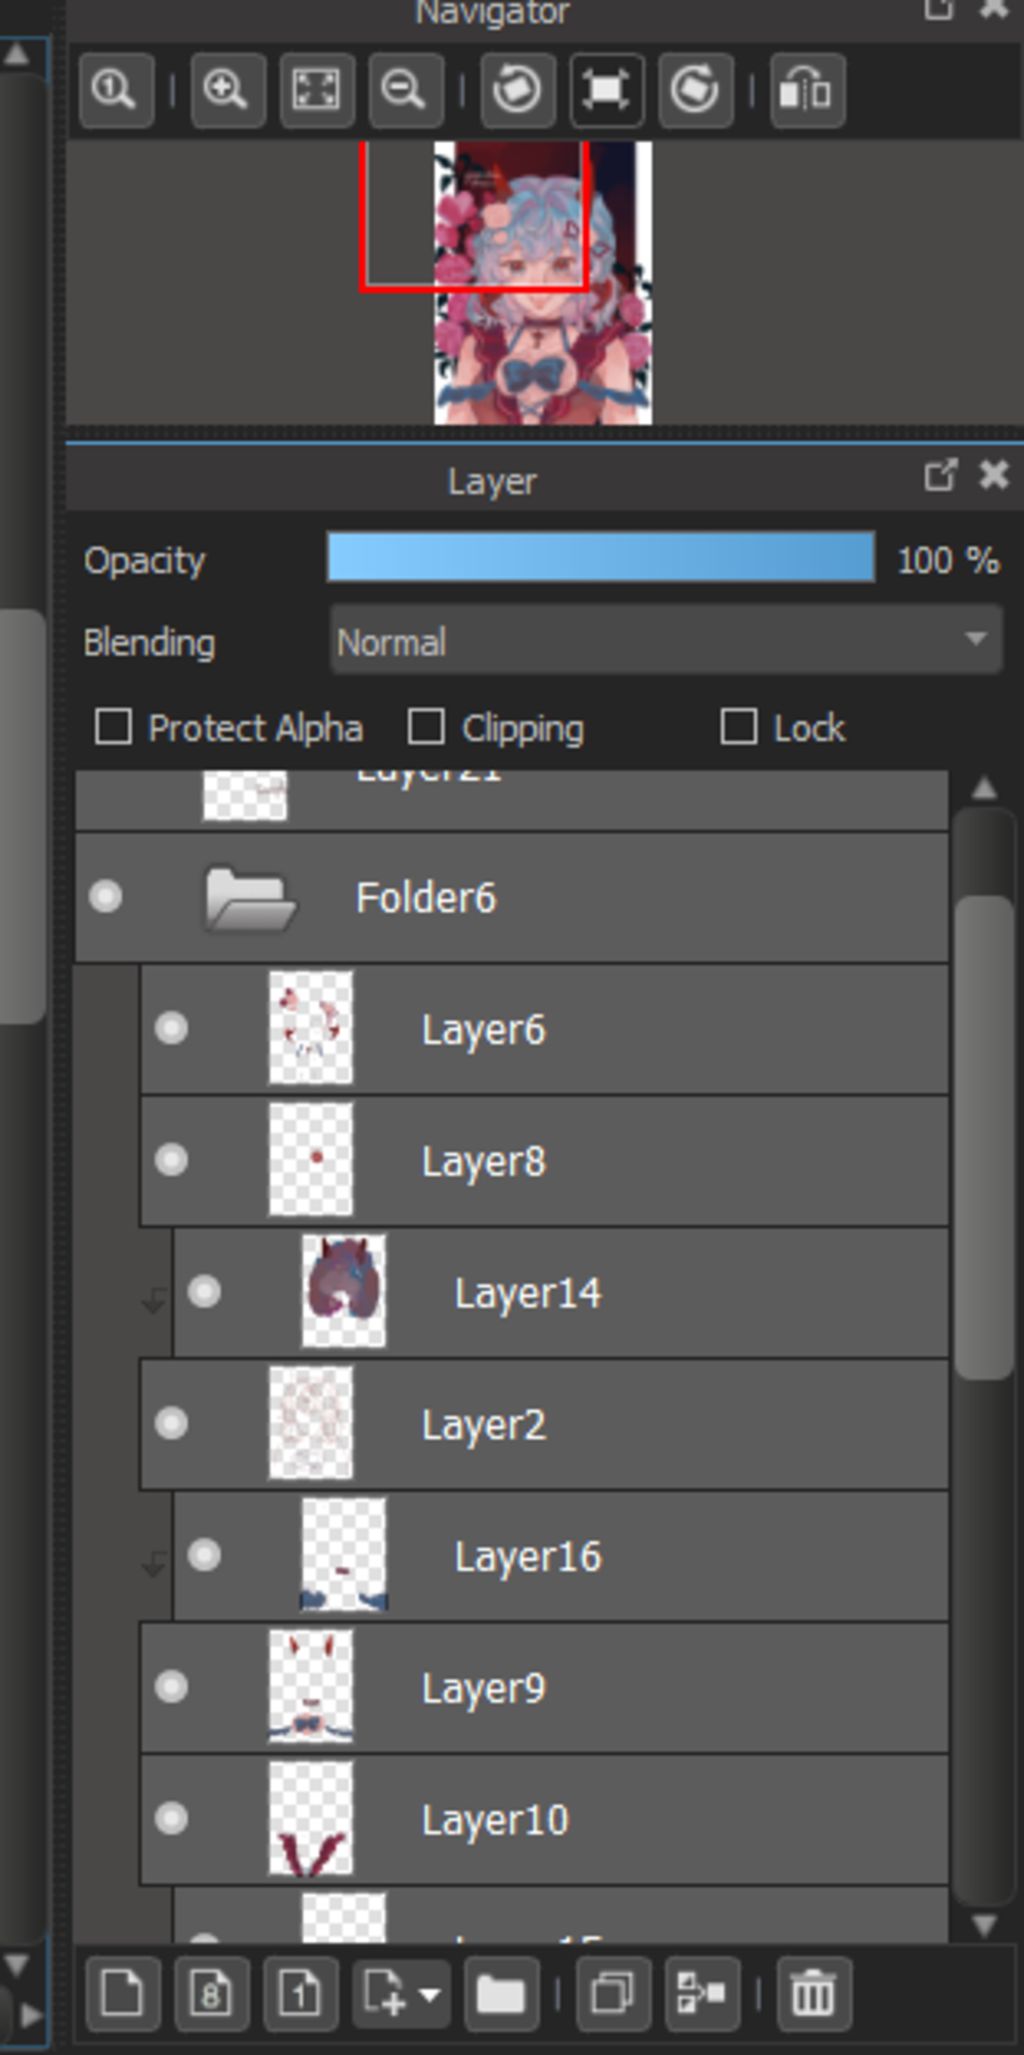Flip the canvas view horizontally
The height and width of the screenshot is (2055, 1024).
(x=807, y=91)
